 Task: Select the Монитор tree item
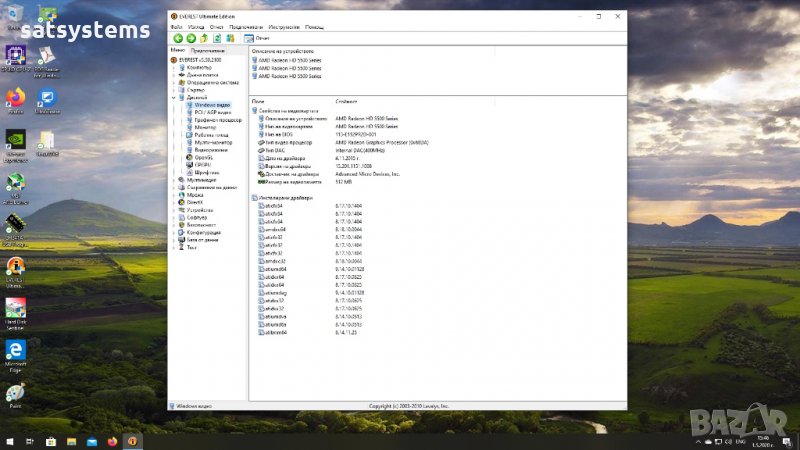[x=205, y=127]
